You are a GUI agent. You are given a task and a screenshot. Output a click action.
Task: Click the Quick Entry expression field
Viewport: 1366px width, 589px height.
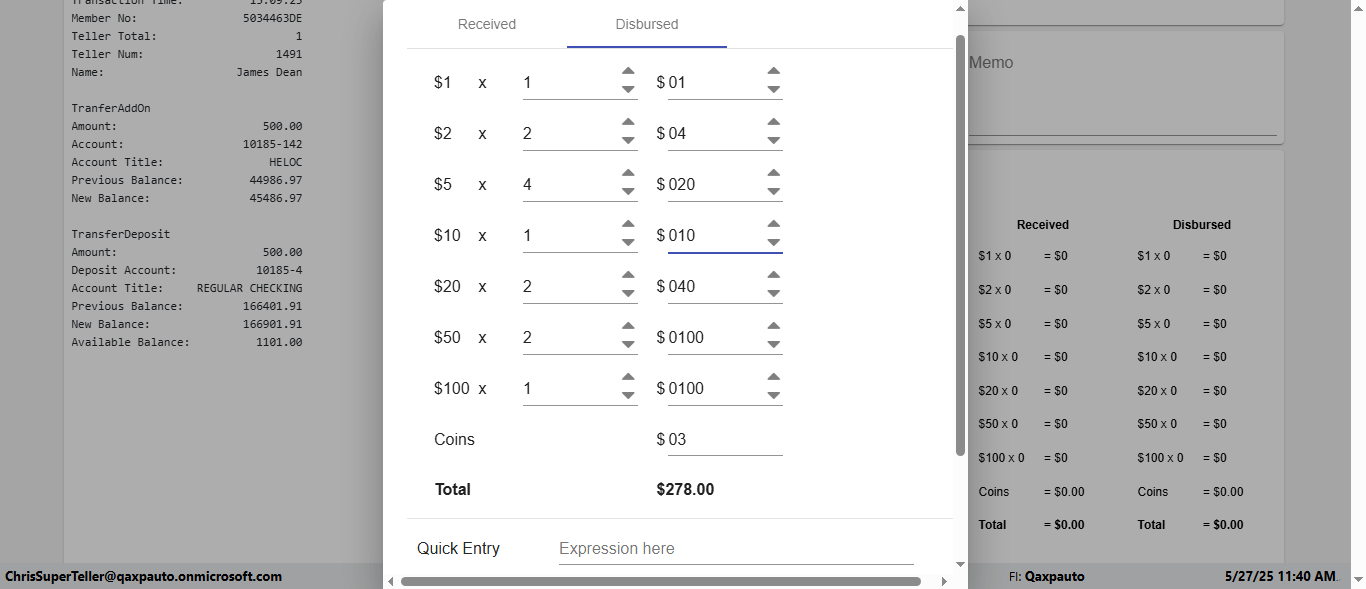tap(735, 548)
